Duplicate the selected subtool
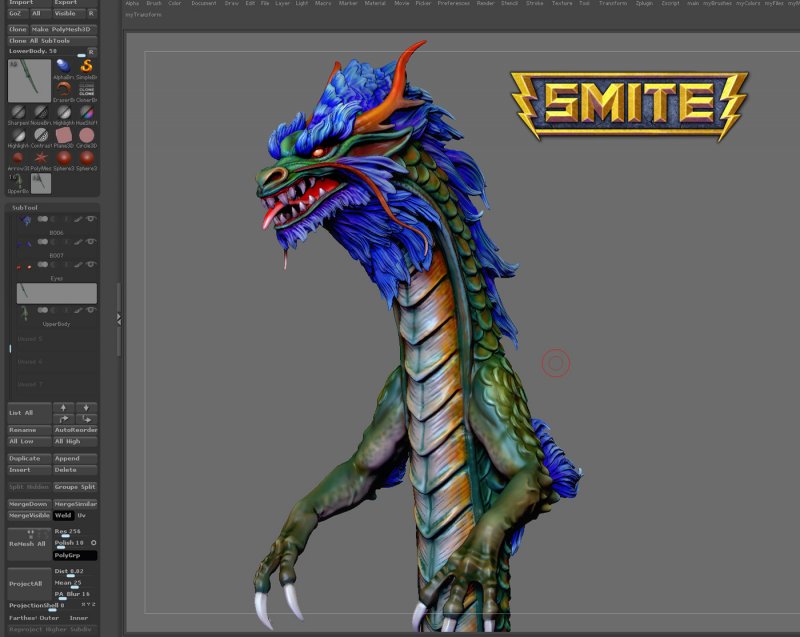Screen dimensions: 800x637 pyautogui.click(x=29, y=458)
